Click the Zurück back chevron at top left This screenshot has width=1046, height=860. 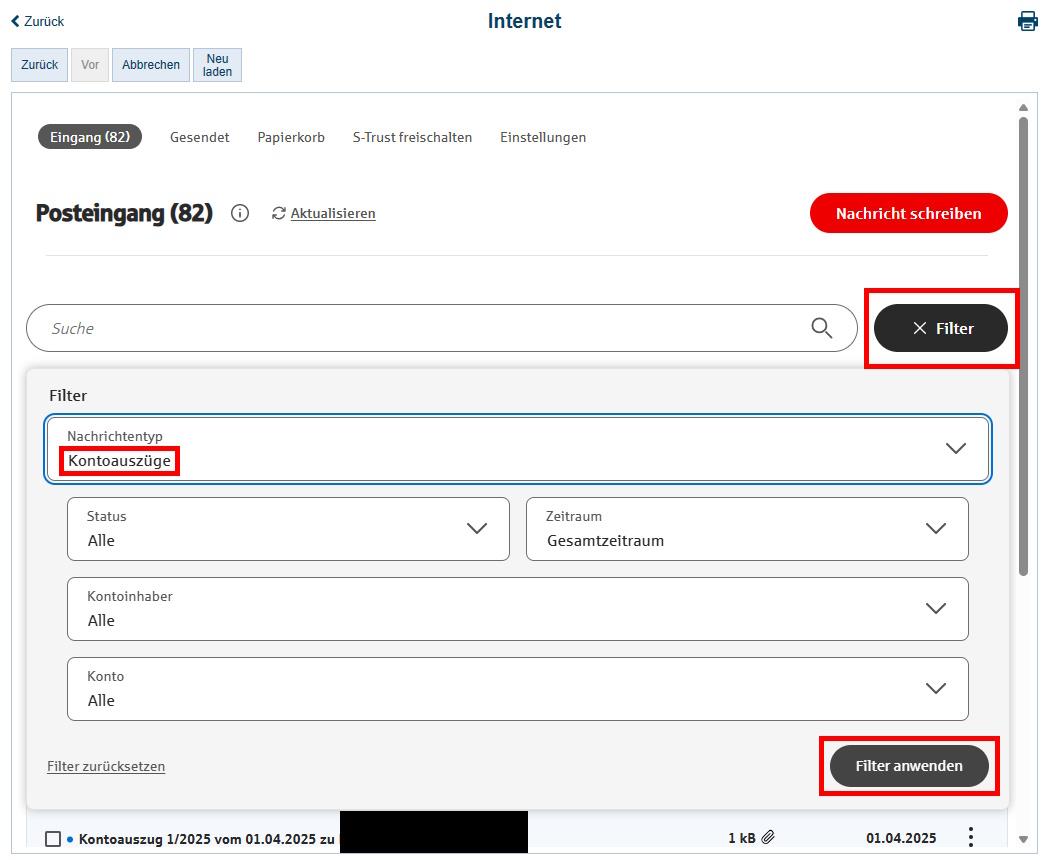[13, 20]
